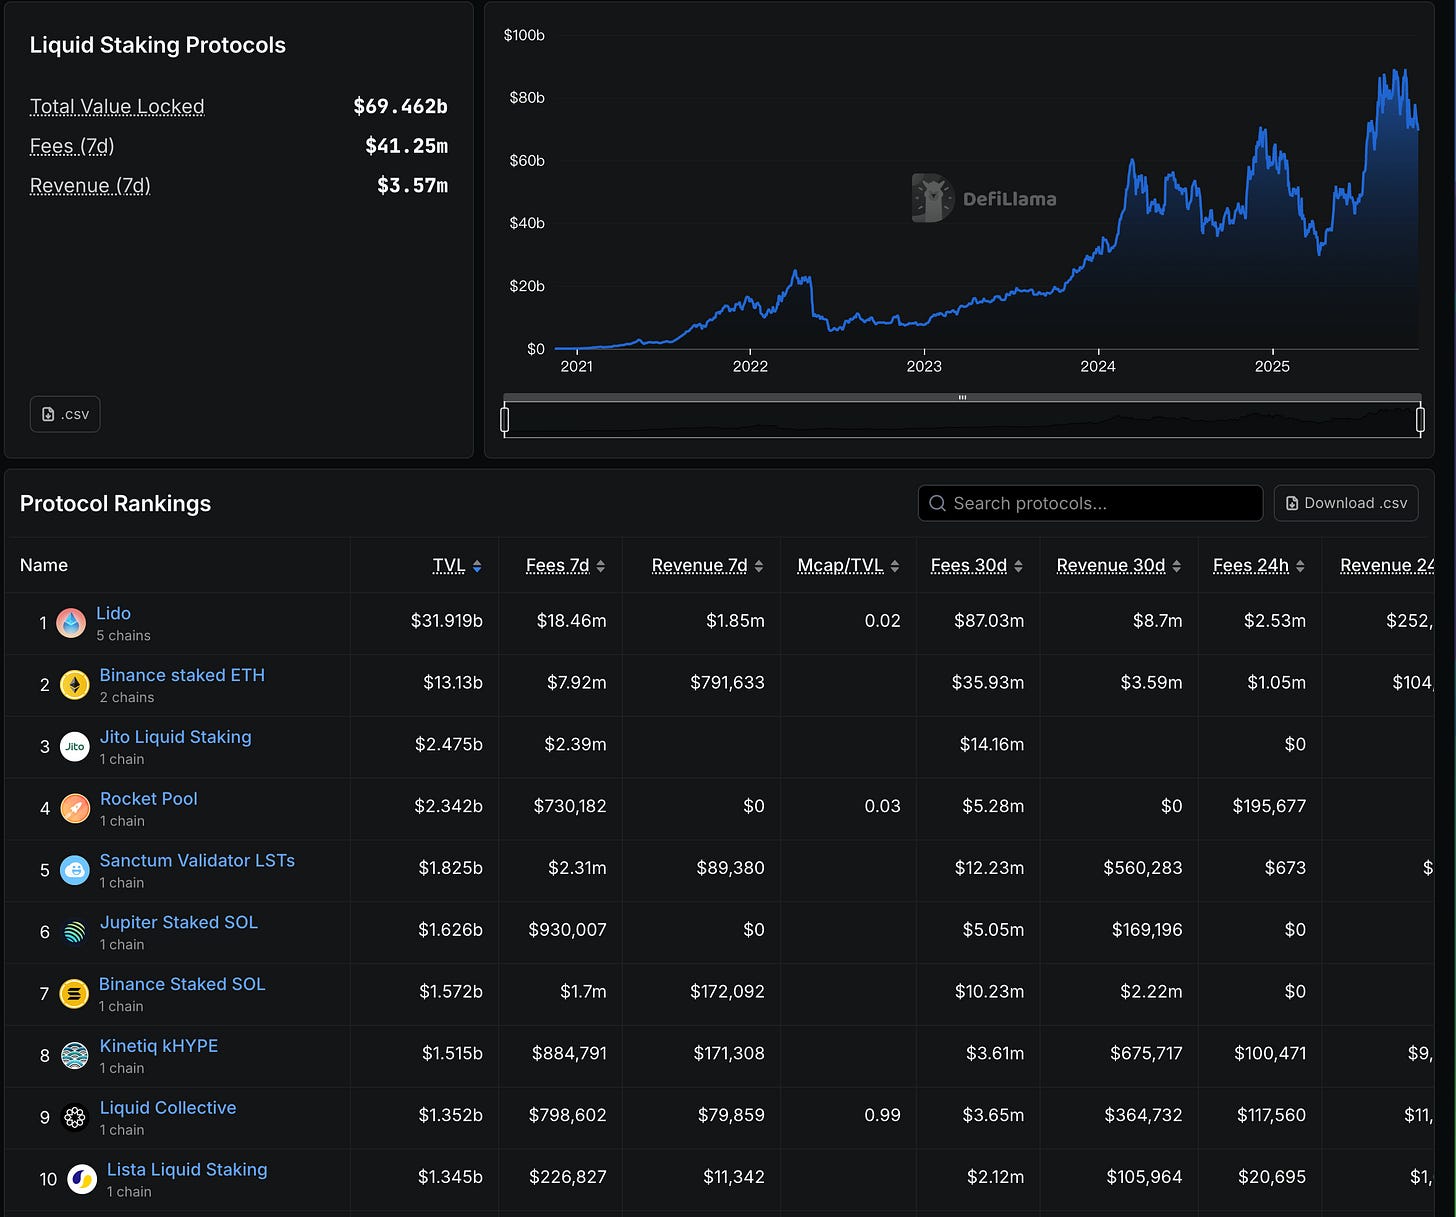Click the Kinetiq kHYPE logo icon
This screenshot has height=1217, width=1456.
click(x=74, y=1056)
